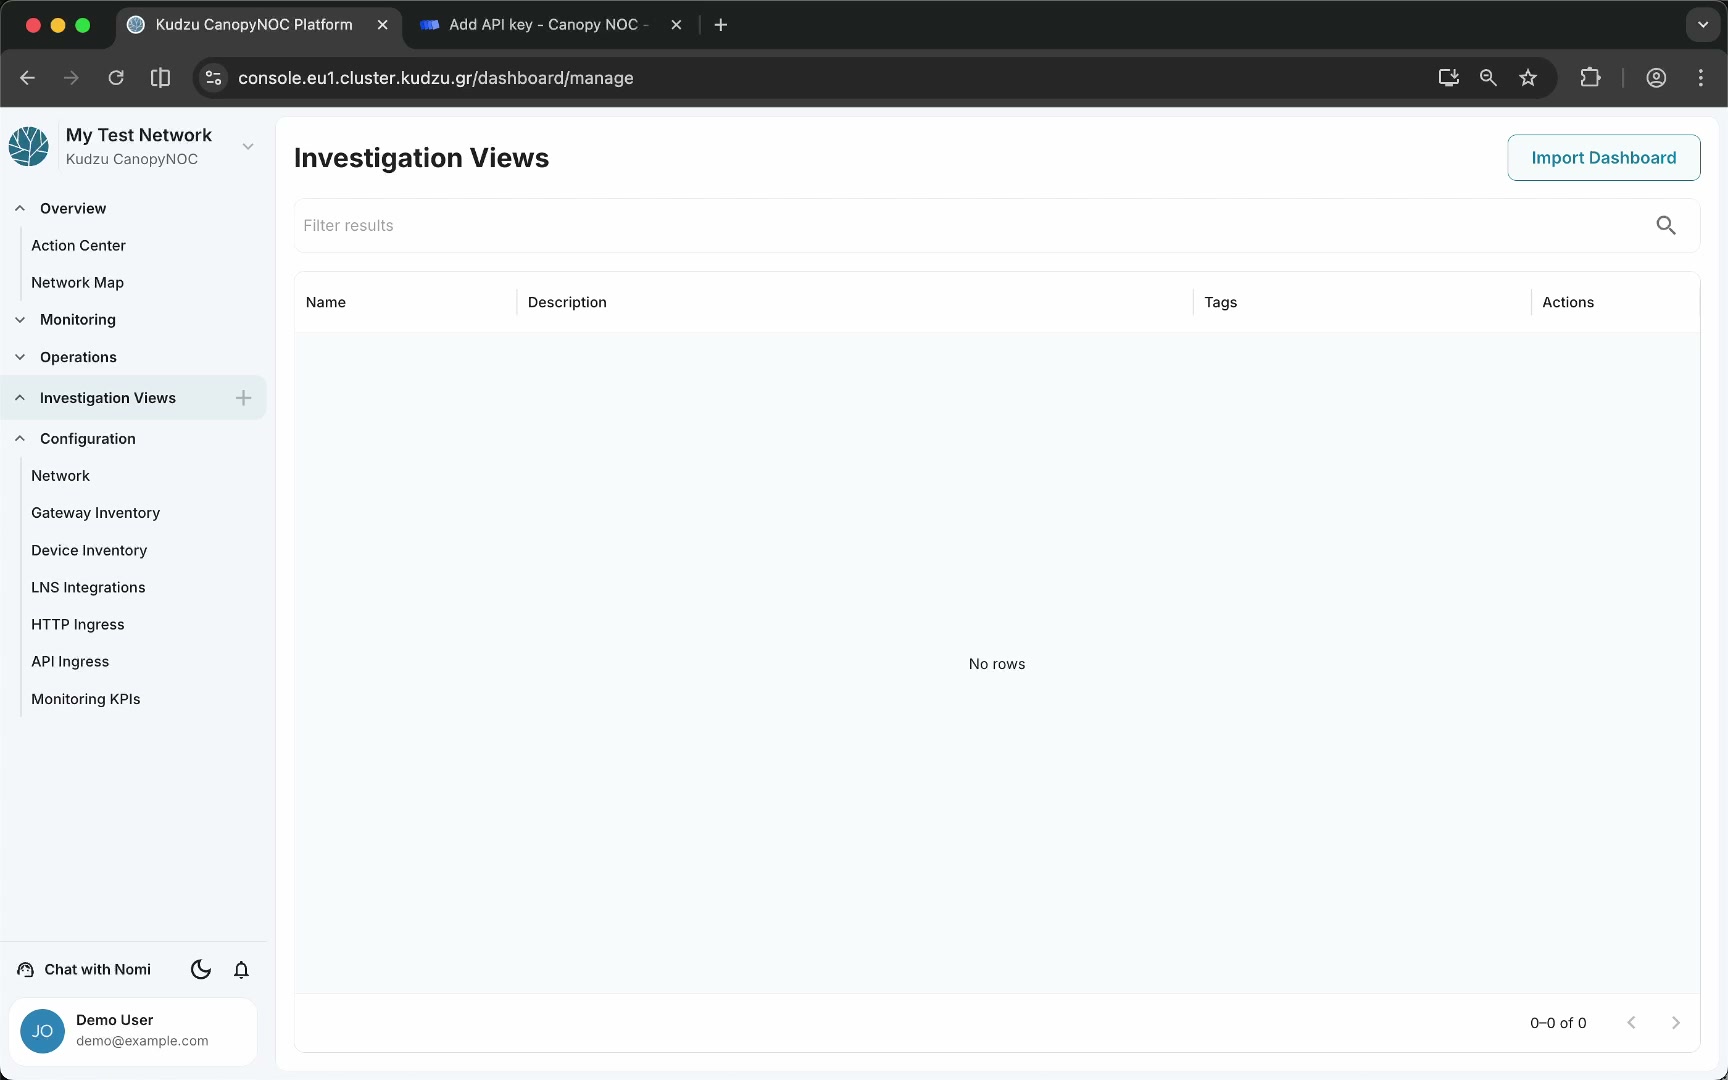Image resolution: width=1728 pixels, height=1080 pixels.
Task: Open Demo User profile card
Action: [133, 1031]
